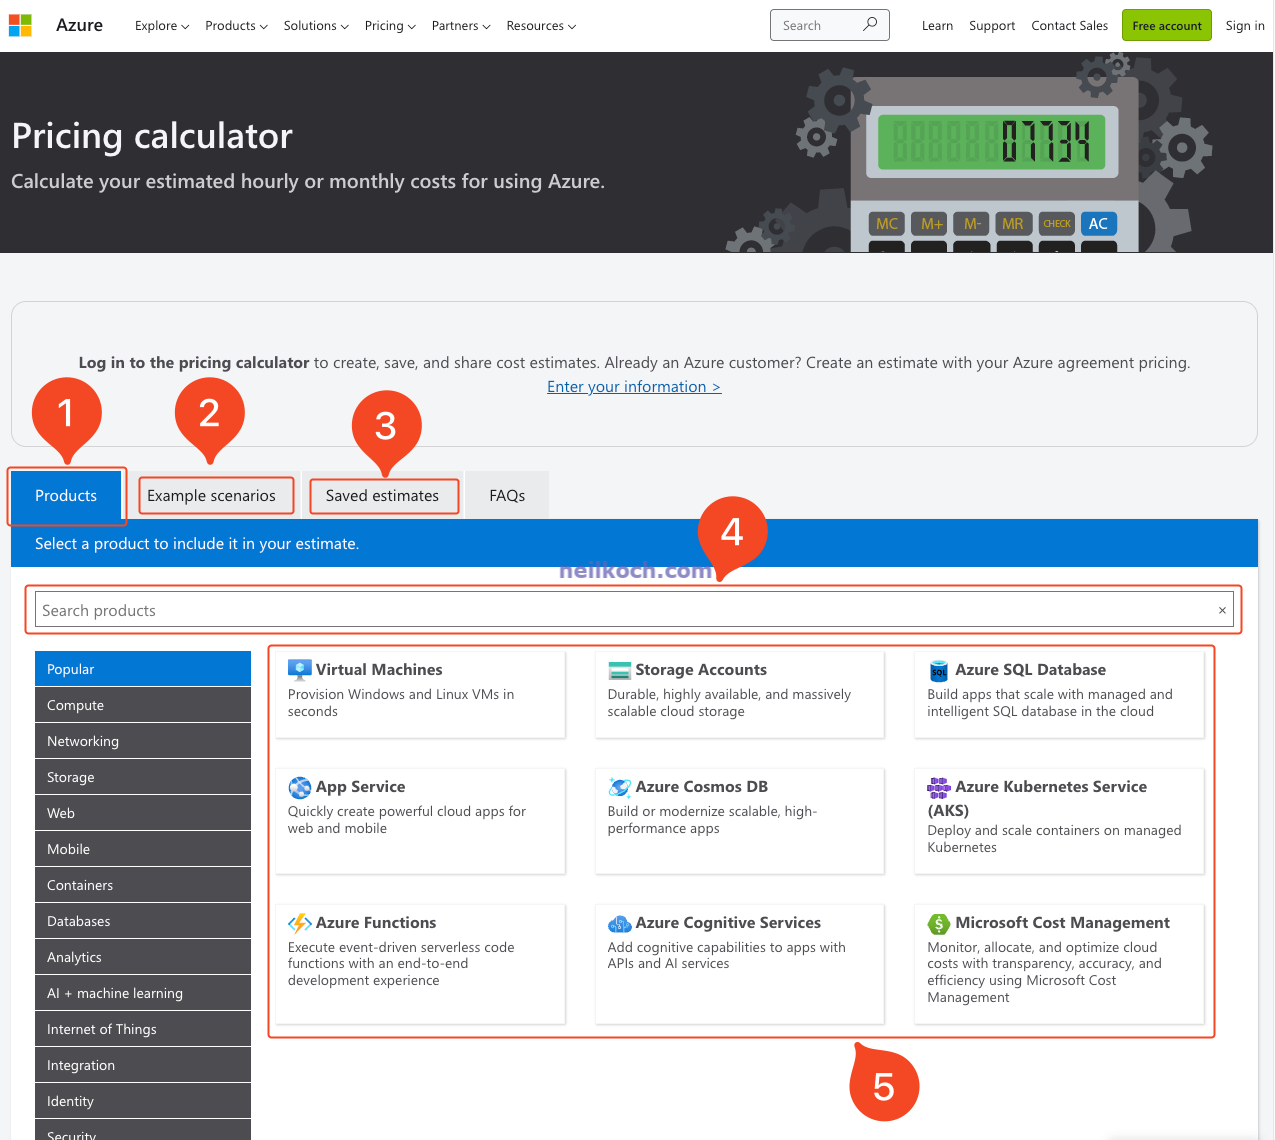This screenshot has height=1140, width=1275.
Task: Select the Containers category
Action: click(143, 885)
